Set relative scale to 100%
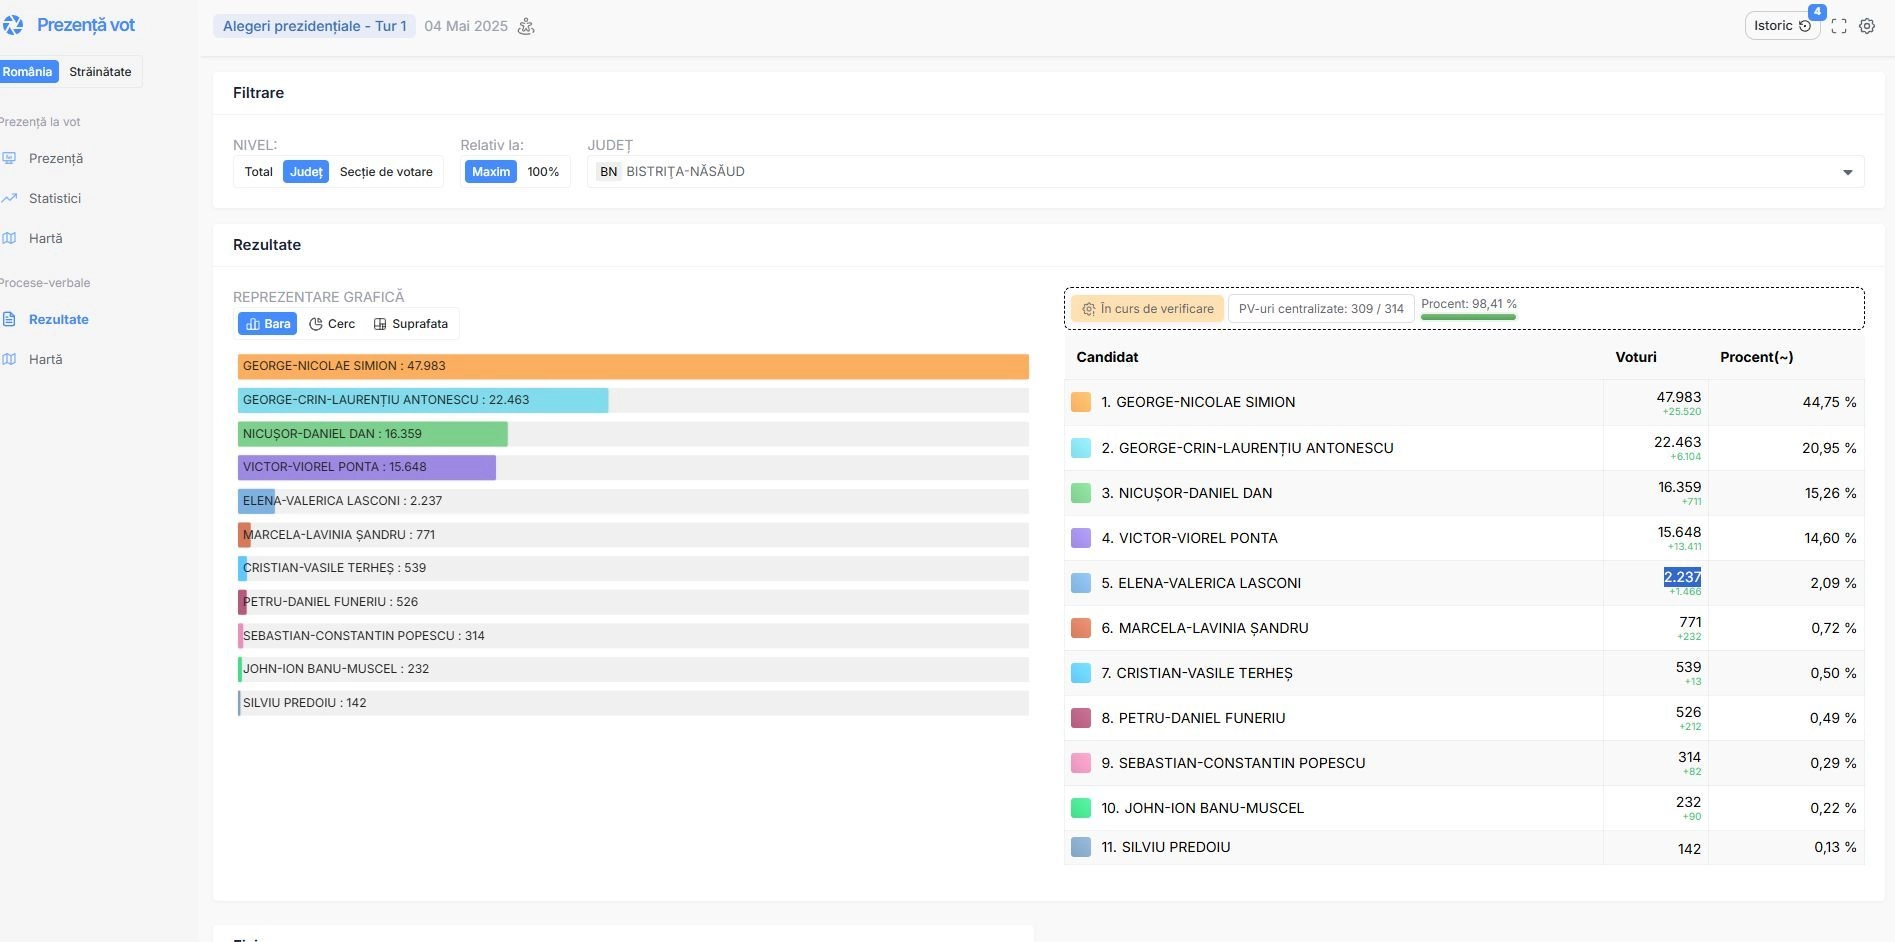 tap(543, 172)
